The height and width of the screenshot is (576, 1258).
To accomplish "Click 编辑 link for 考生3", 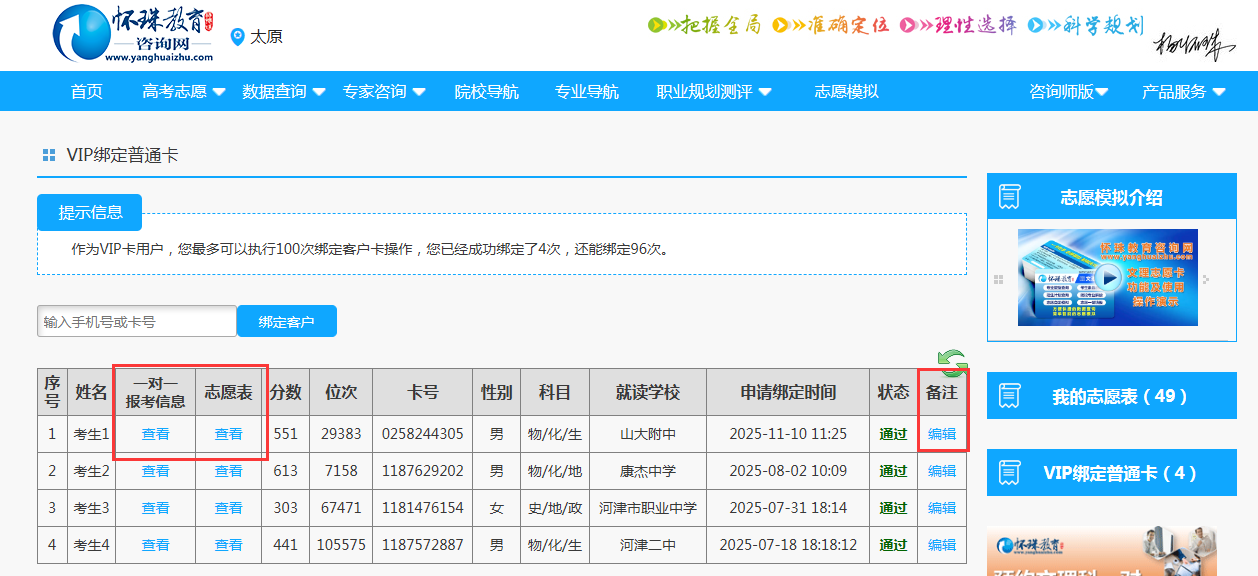I will 942,508.
